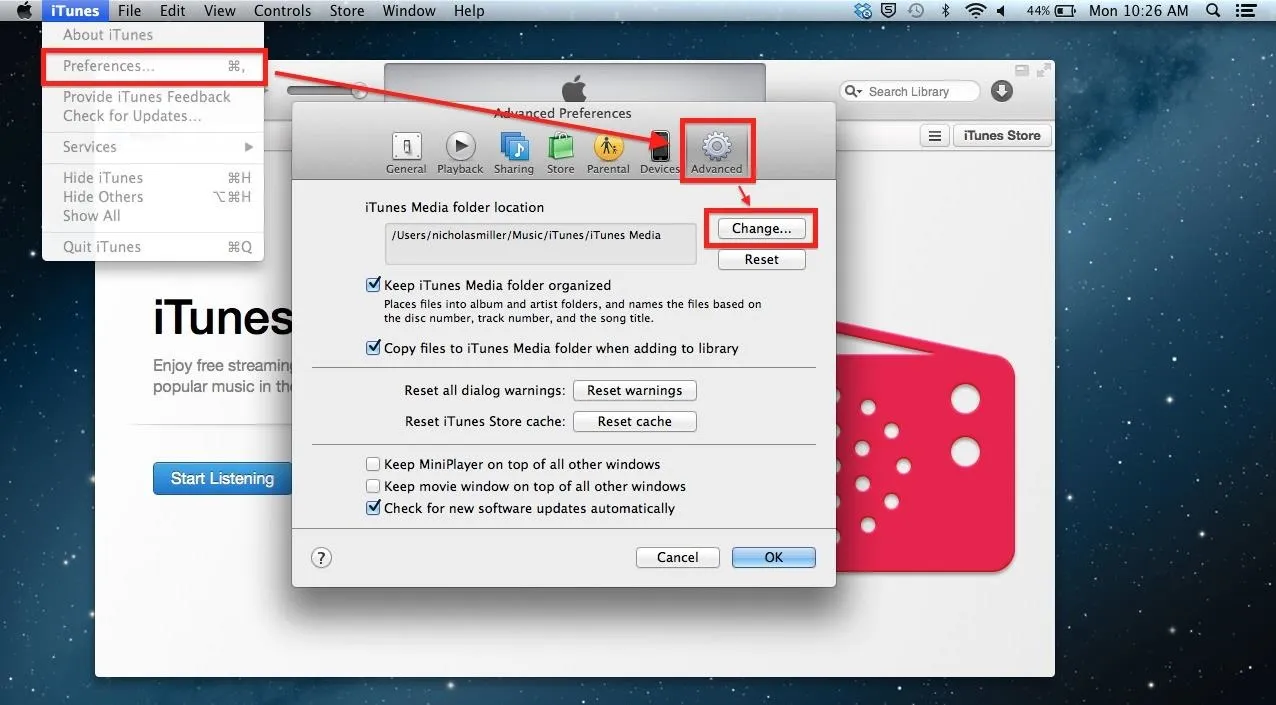
Task: Click the iTunes Store button
Action: tap(1002, 136)
